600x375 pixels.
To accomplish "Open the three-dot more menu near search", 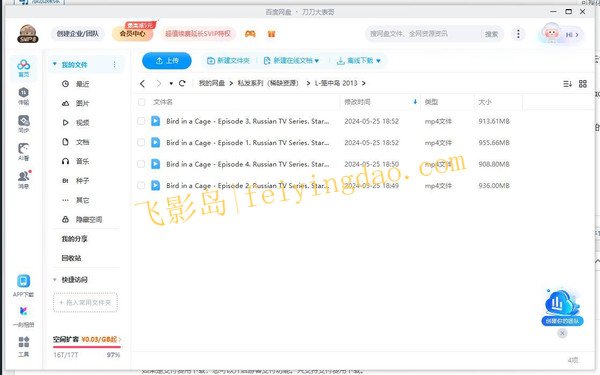I will tap(518, 34).
